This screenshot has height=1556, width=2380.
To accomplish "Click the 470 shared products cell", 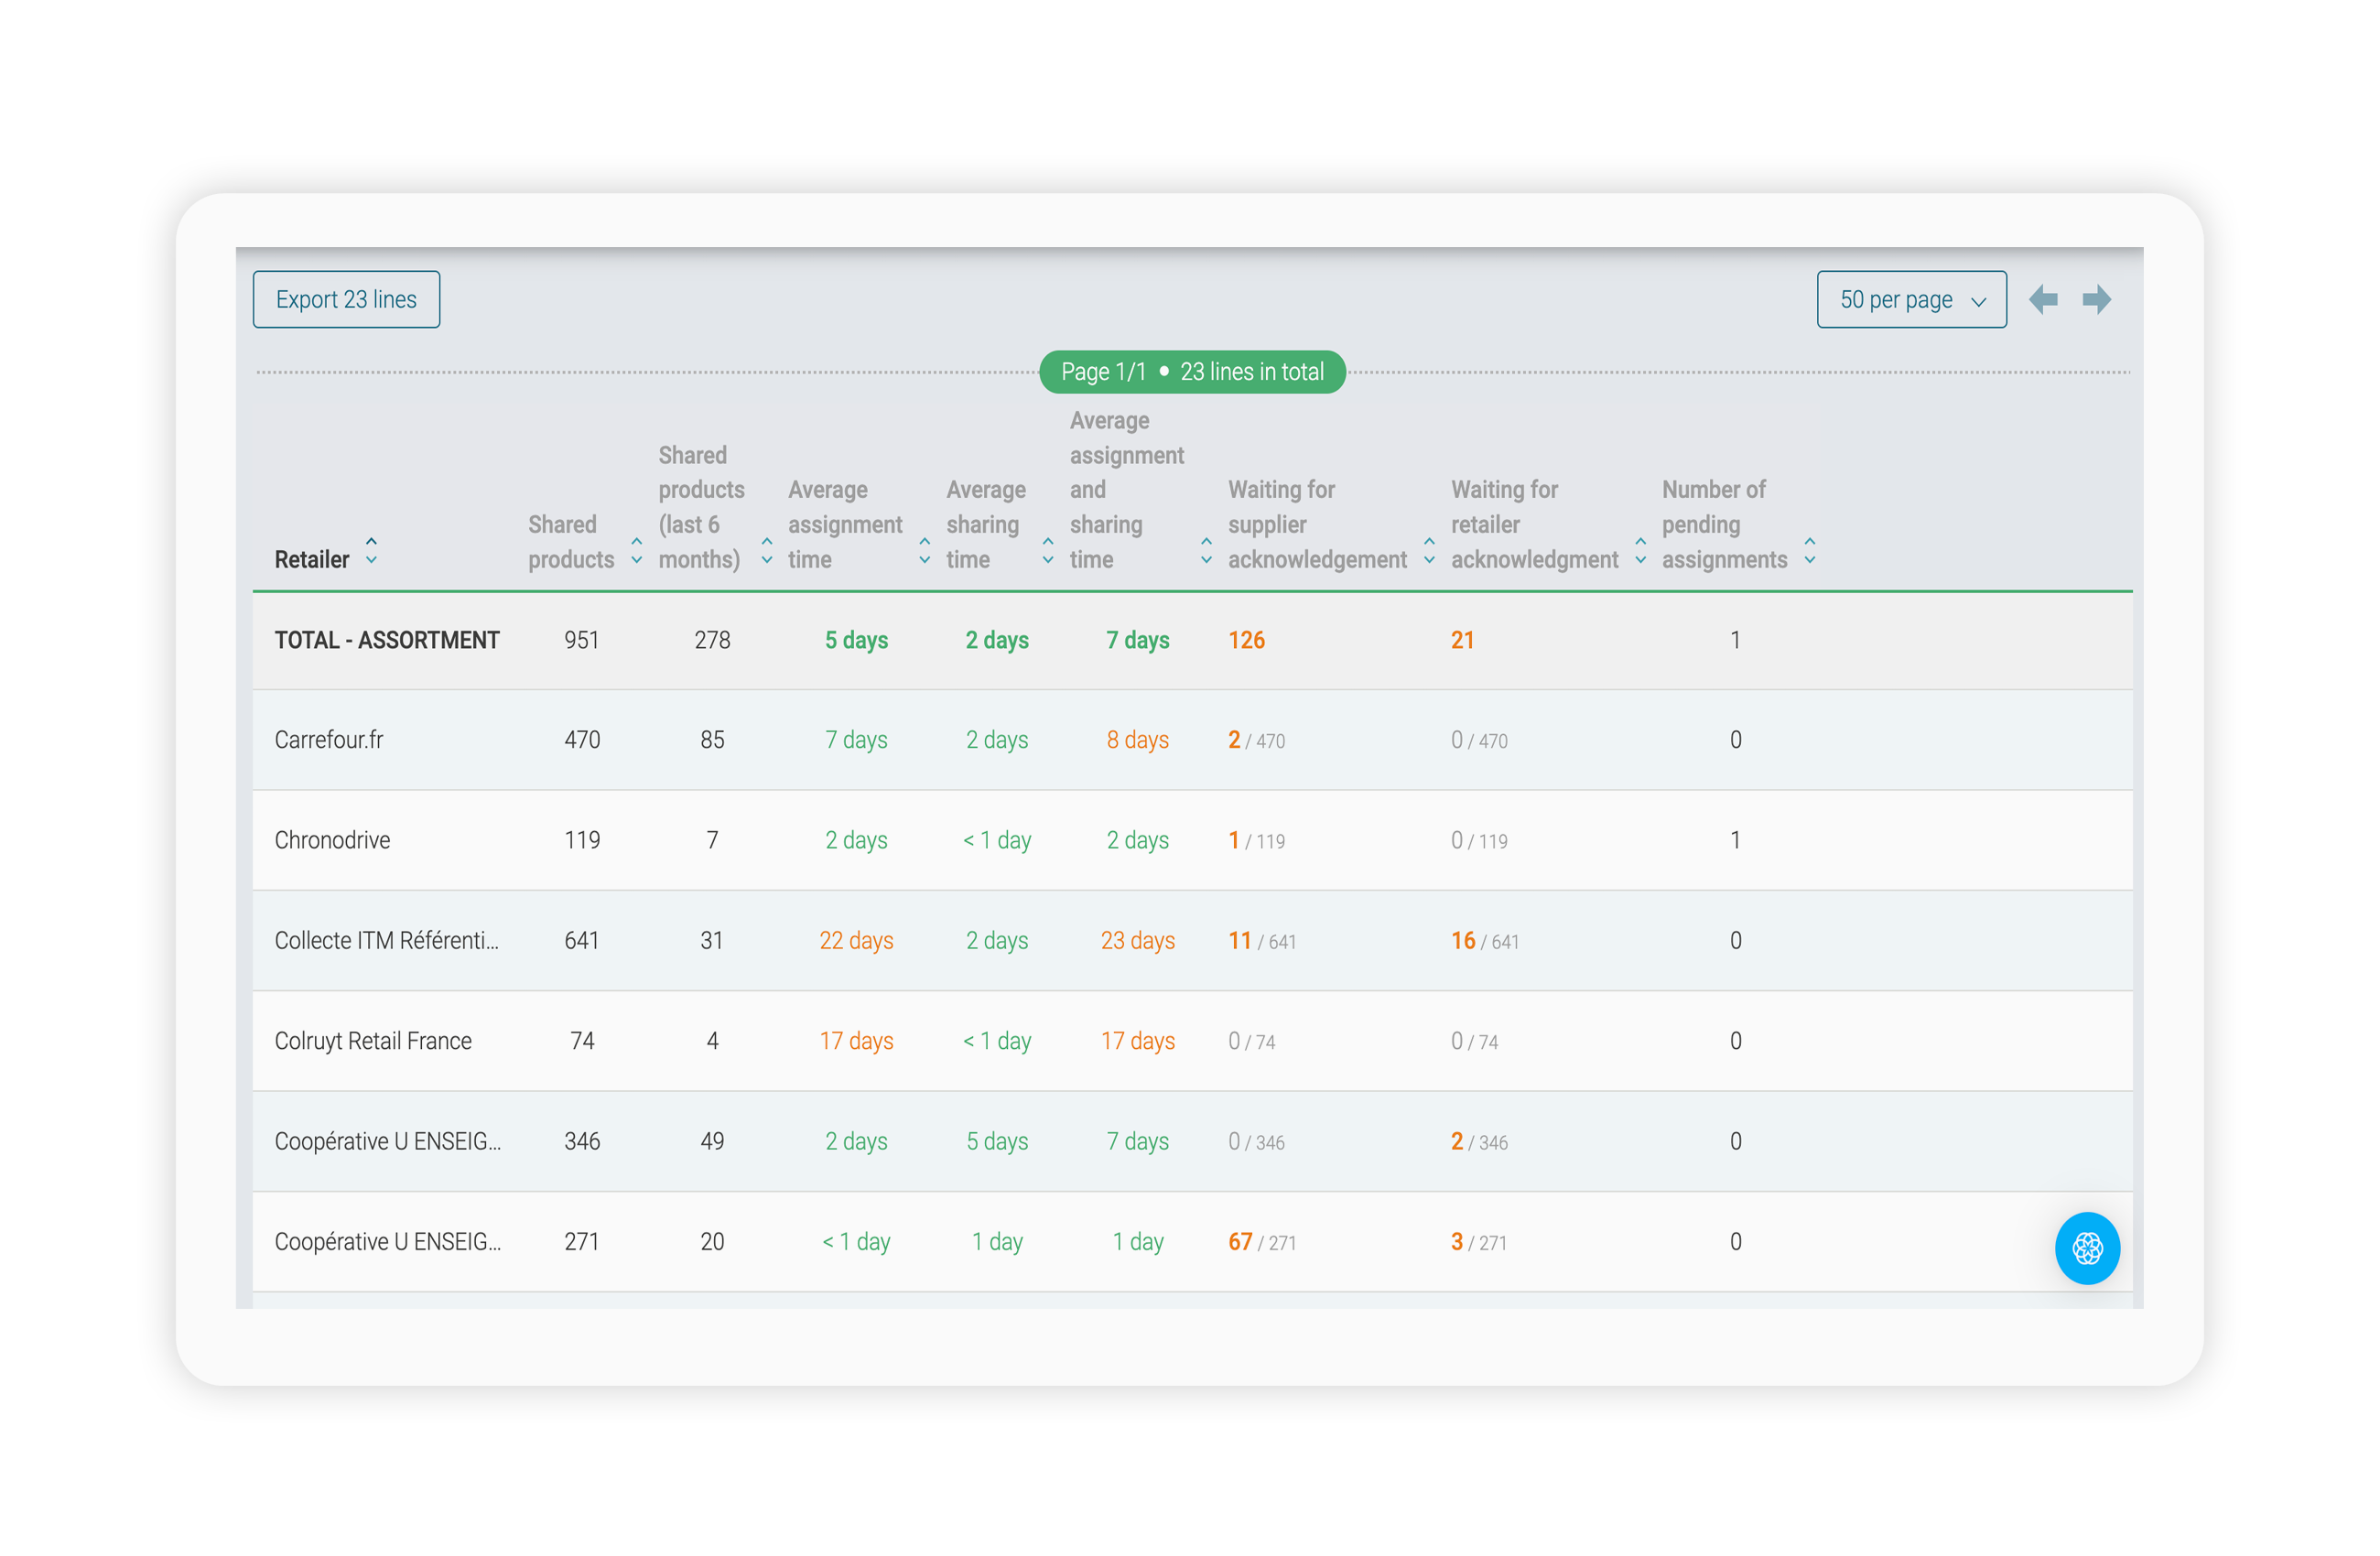I will click(582, 740).
